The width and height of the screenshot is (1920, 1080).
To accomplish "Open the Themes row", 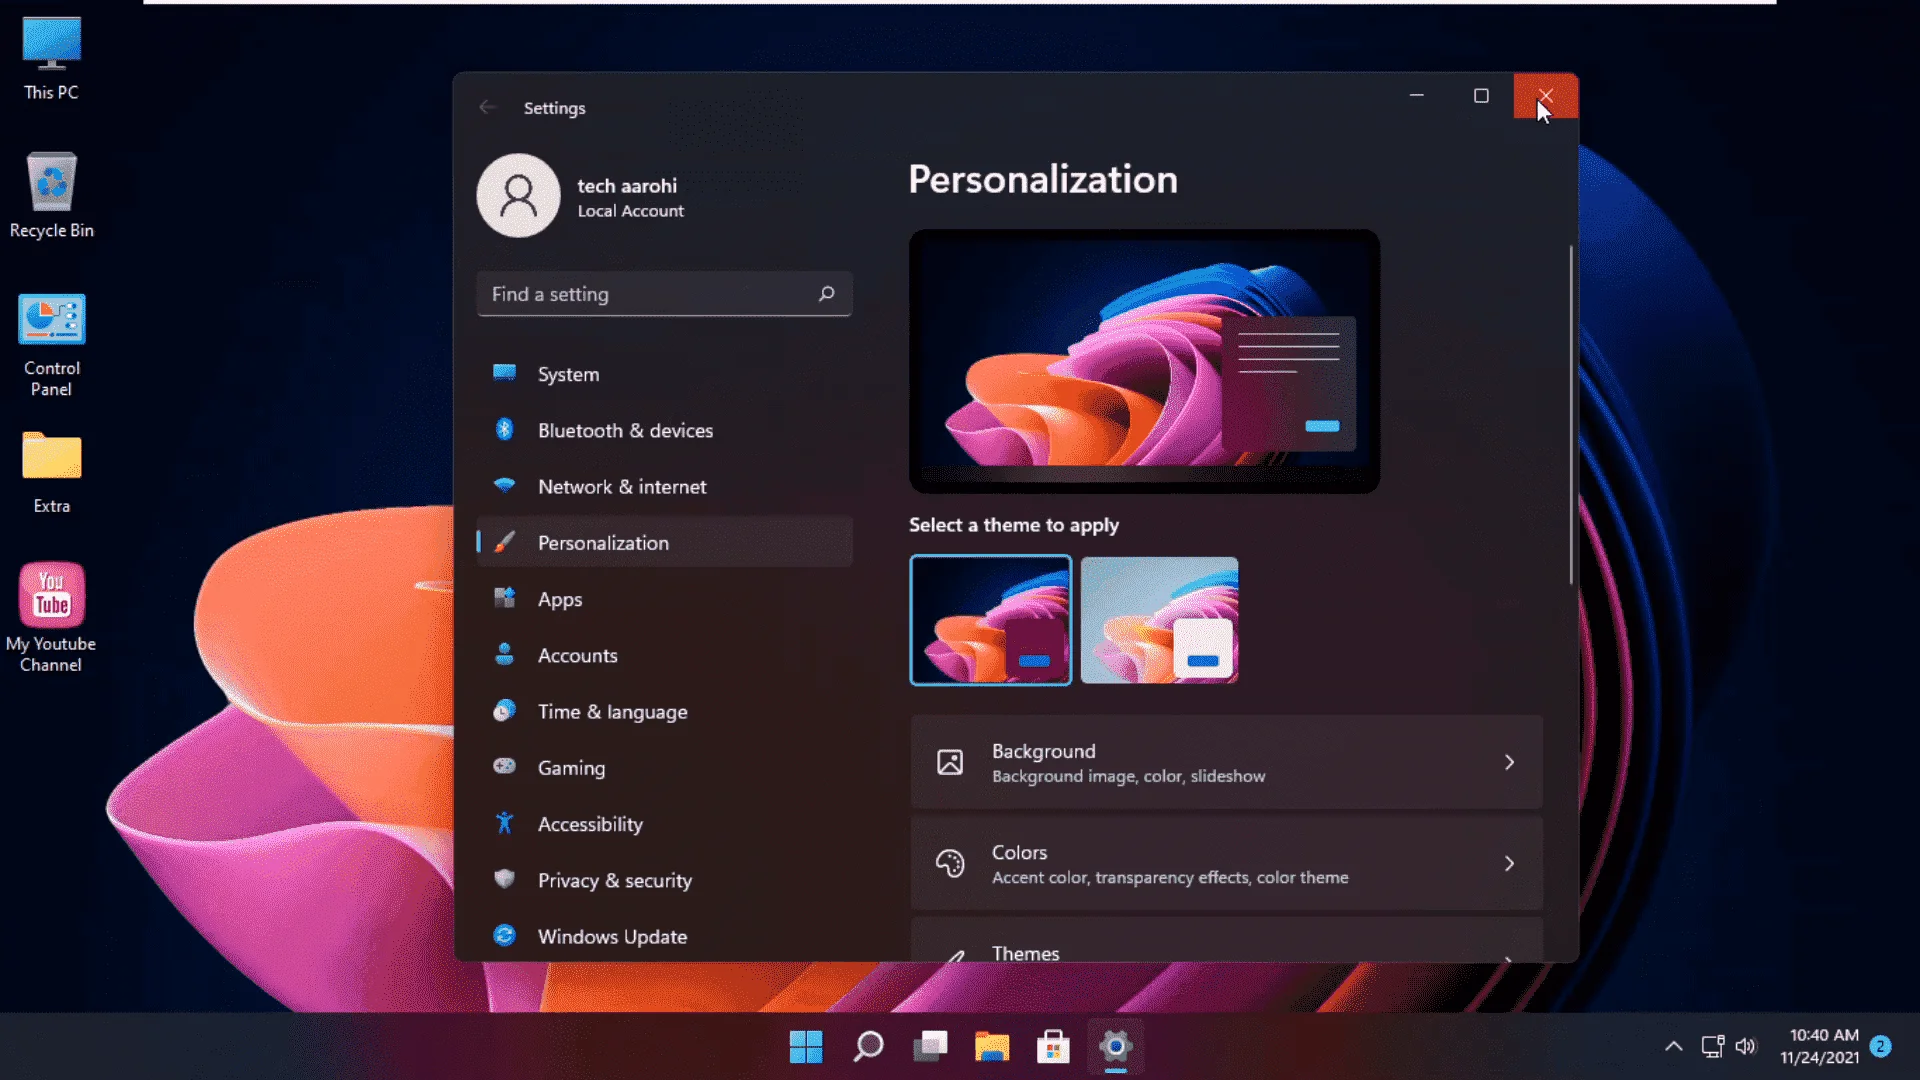I will point(1226,940).
